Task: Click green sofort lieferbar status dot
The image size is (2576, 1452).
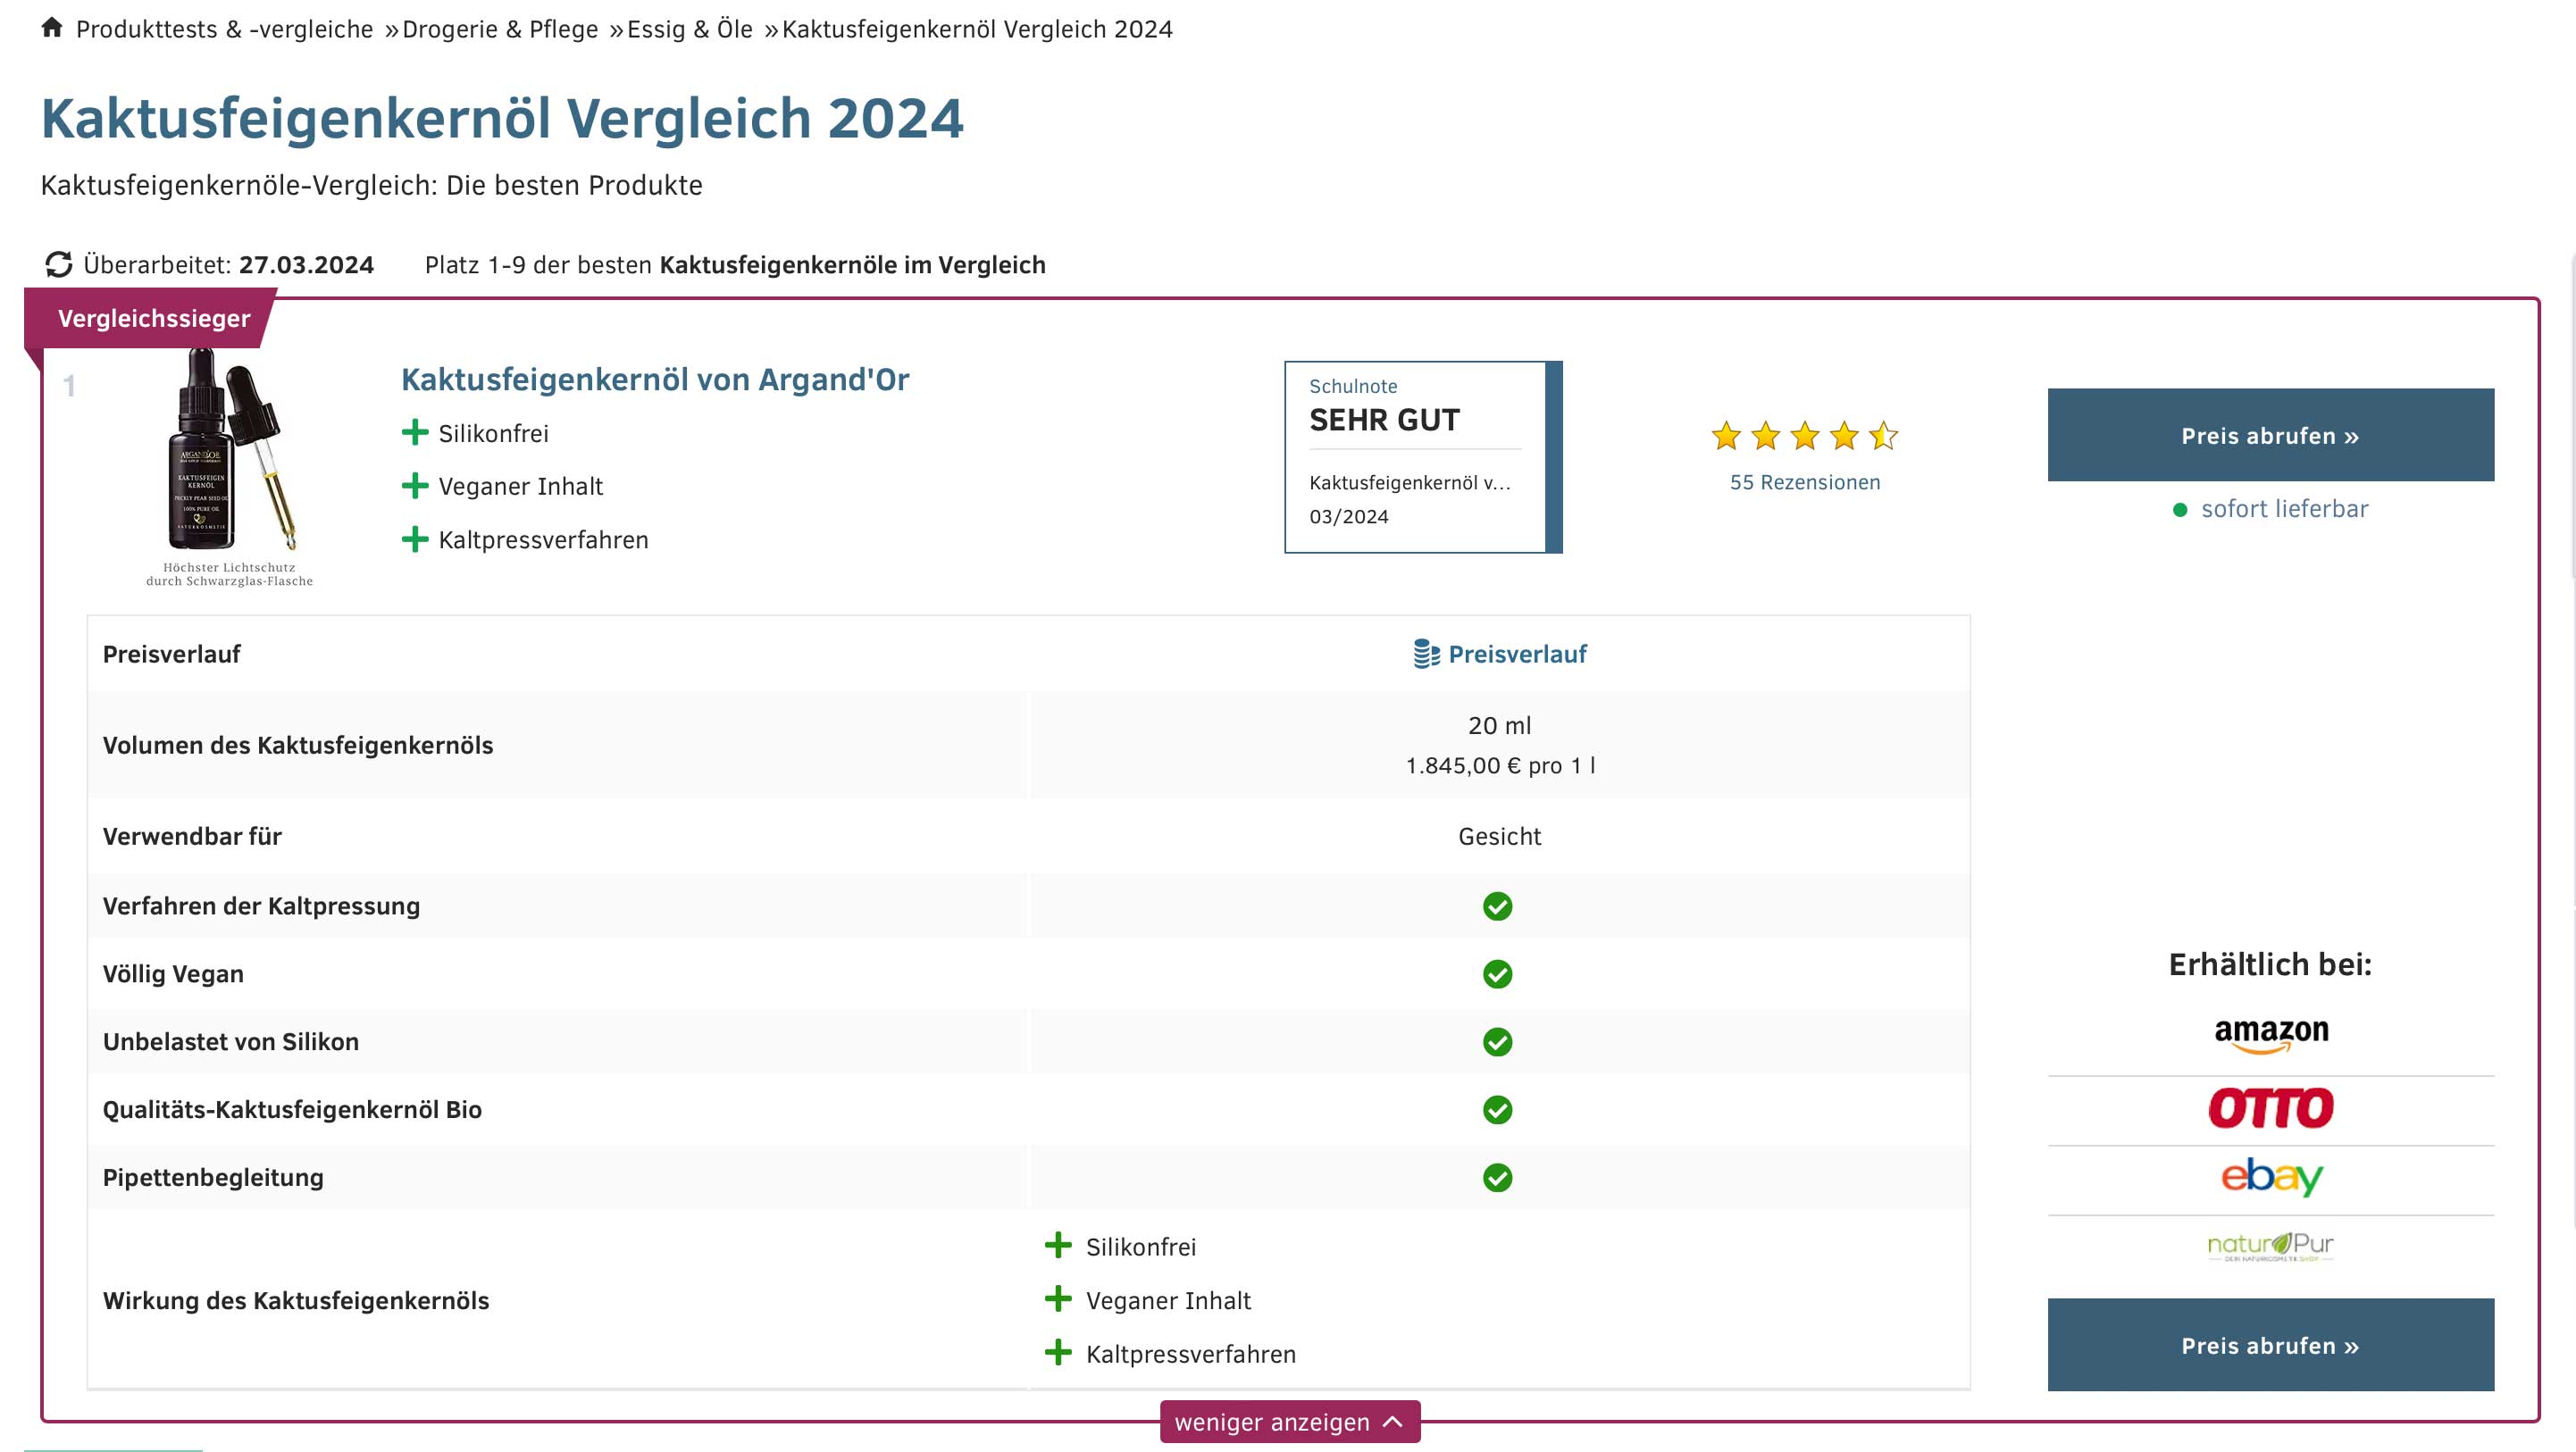Action: coord(2180,510)
